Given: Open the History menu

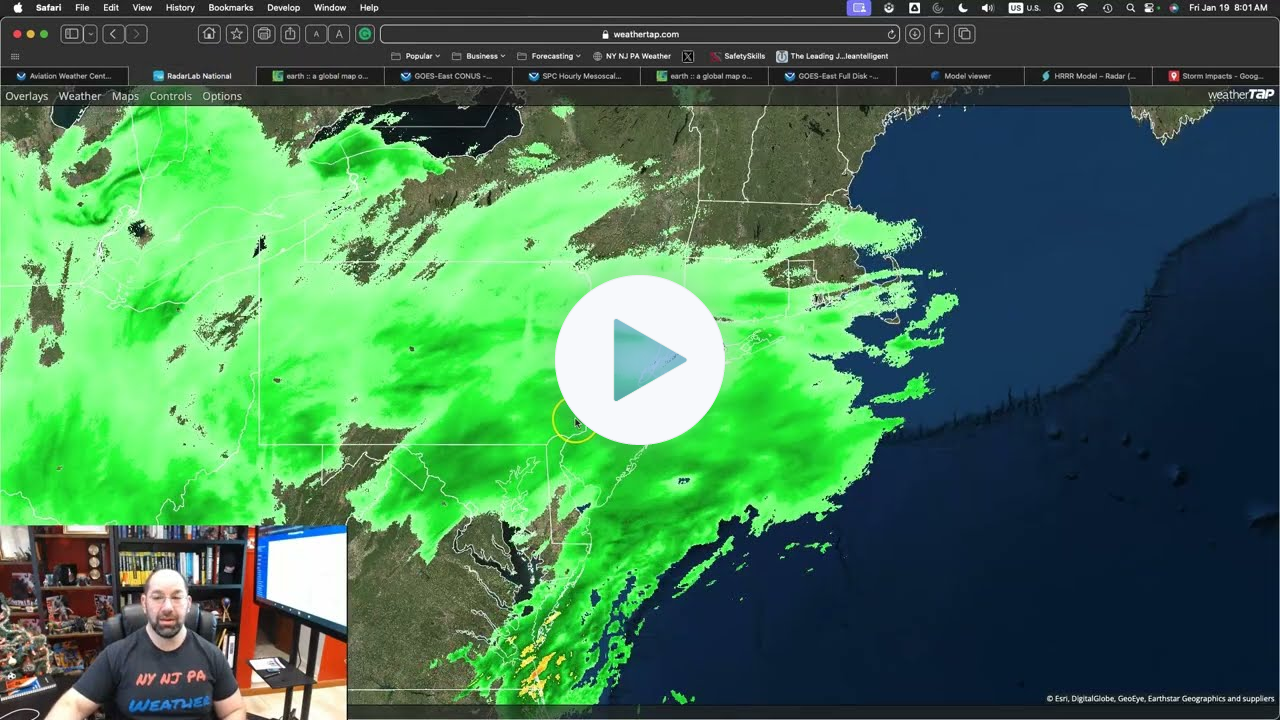Looking at the screenshot, I should (179, 7).
